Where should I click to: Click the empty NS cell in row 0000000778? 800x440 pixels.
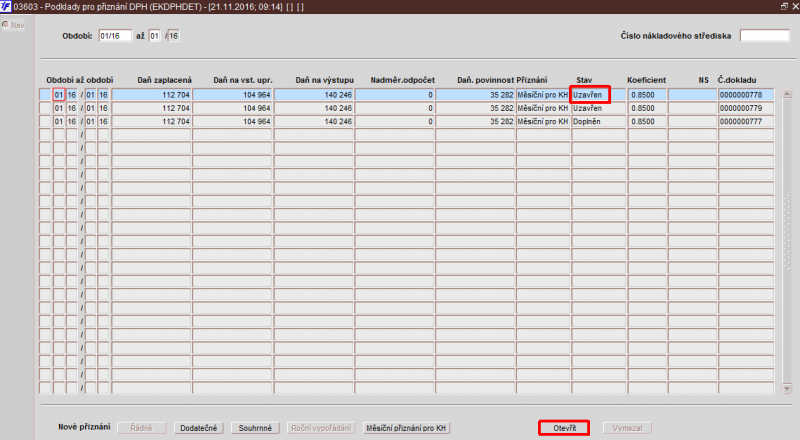point(692,94)
